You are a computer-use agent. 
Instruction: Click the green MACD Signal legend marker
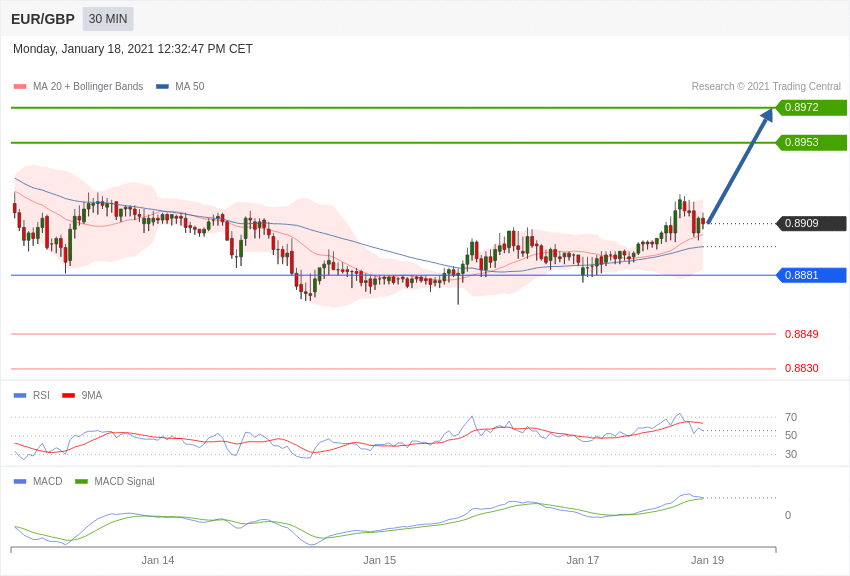(x=81, y=481)
